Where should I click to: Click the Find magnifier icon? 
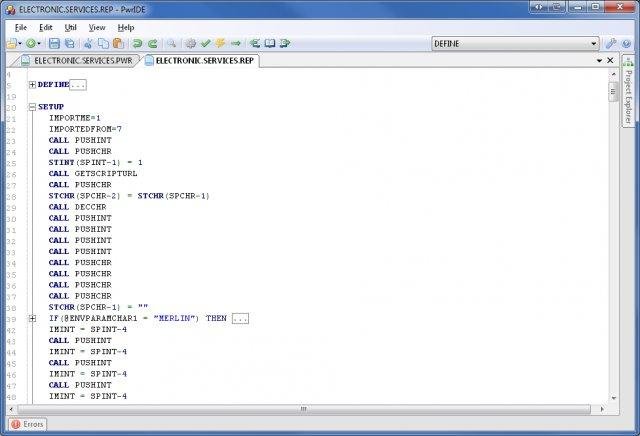[171, 43]
